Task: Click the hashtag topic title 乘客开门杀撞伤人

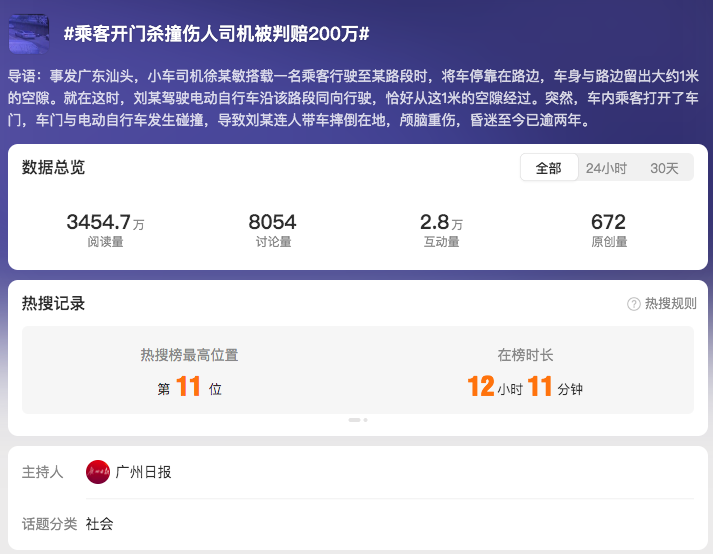Action: (x=217, y=33)
